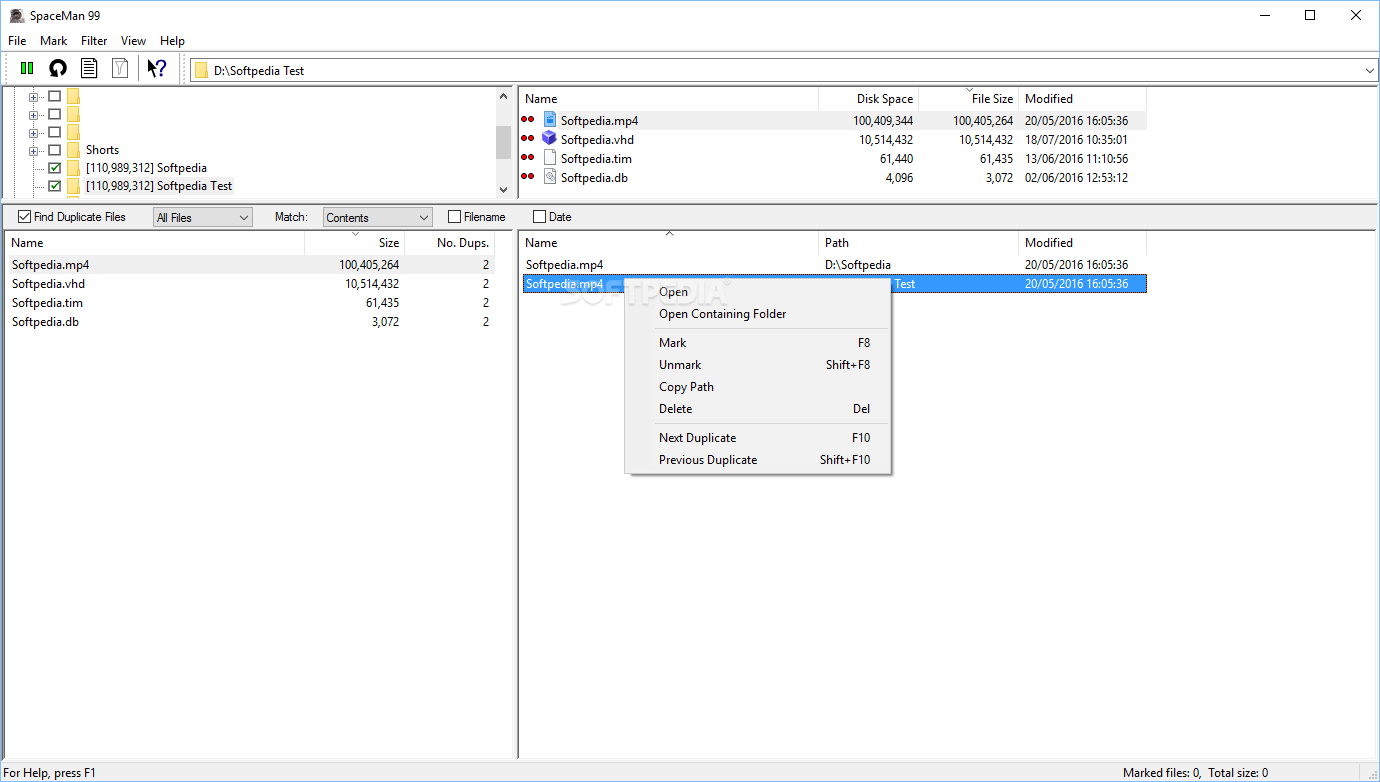Sort duplicate locations by Path column

[918, 243]
